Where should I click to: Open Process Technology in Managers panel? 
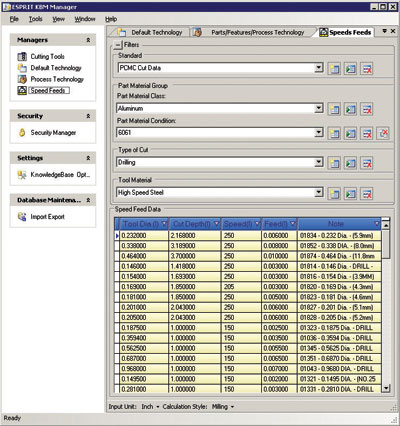coord(50,79)
